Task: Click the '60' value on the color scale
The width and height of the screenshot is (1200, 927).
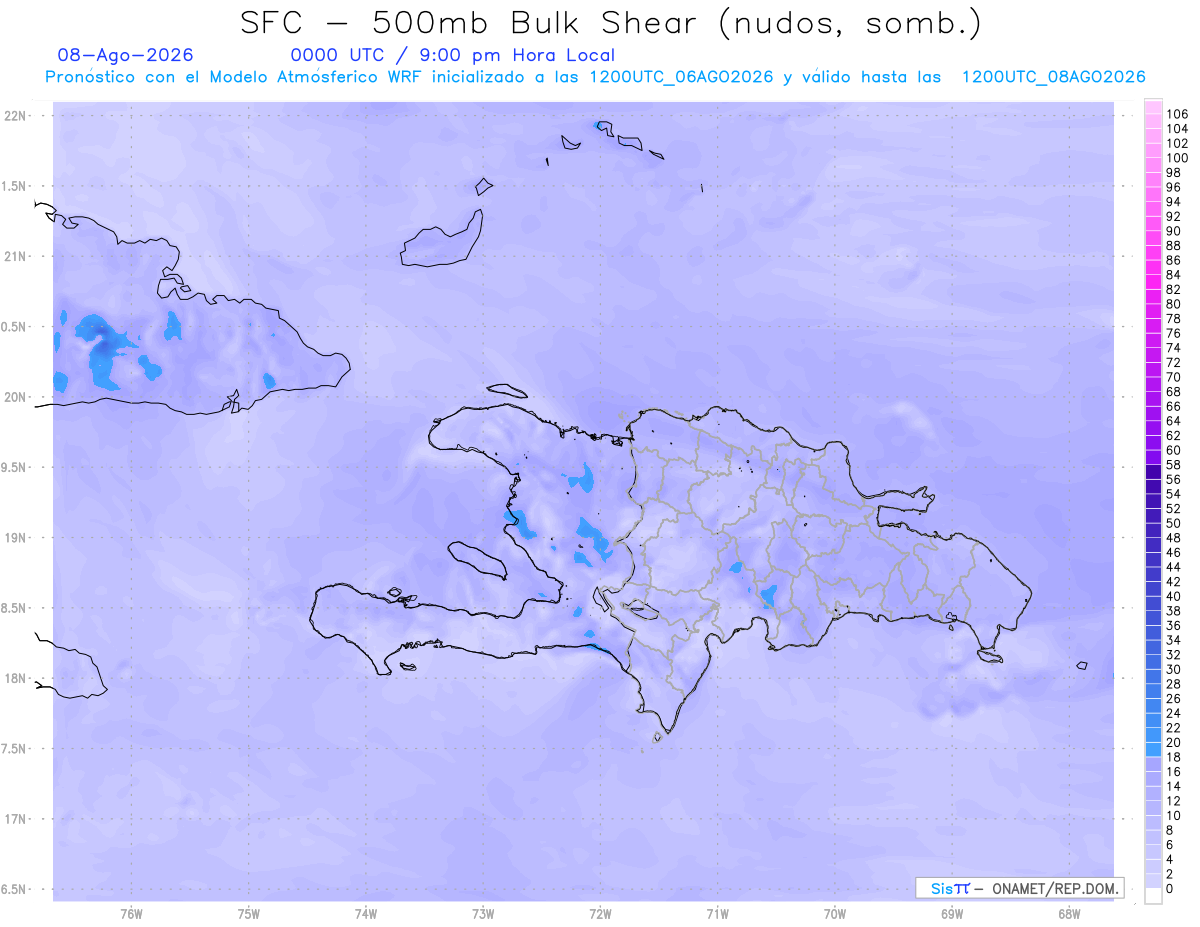Action: pyautogui.click(x=1173, y=450)
